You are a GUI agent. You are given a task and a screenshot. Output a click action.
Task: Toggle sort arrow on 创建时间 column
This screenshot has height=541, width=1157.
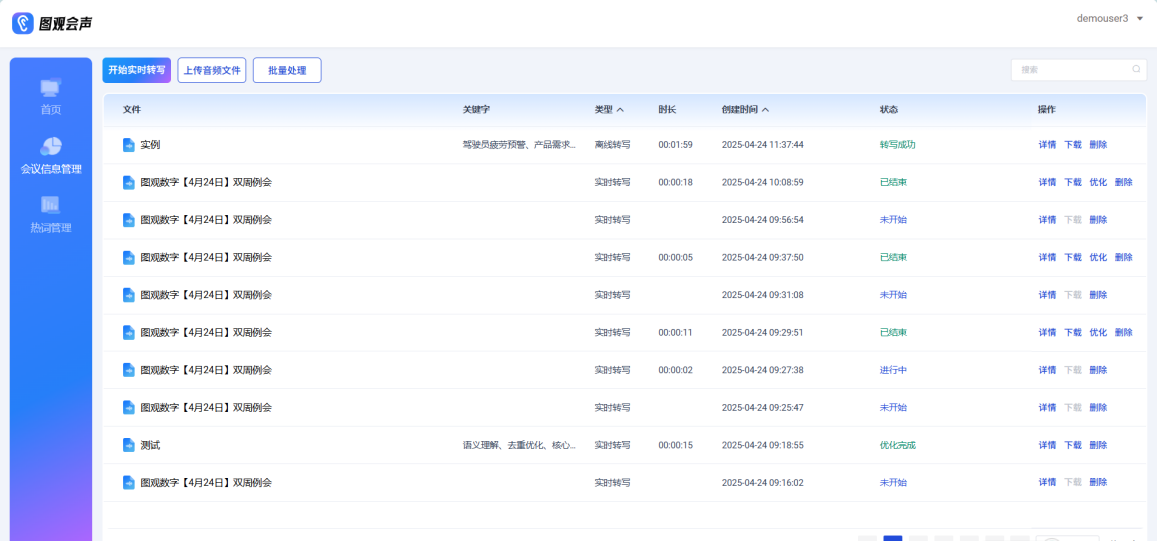[x=766, y=110]
